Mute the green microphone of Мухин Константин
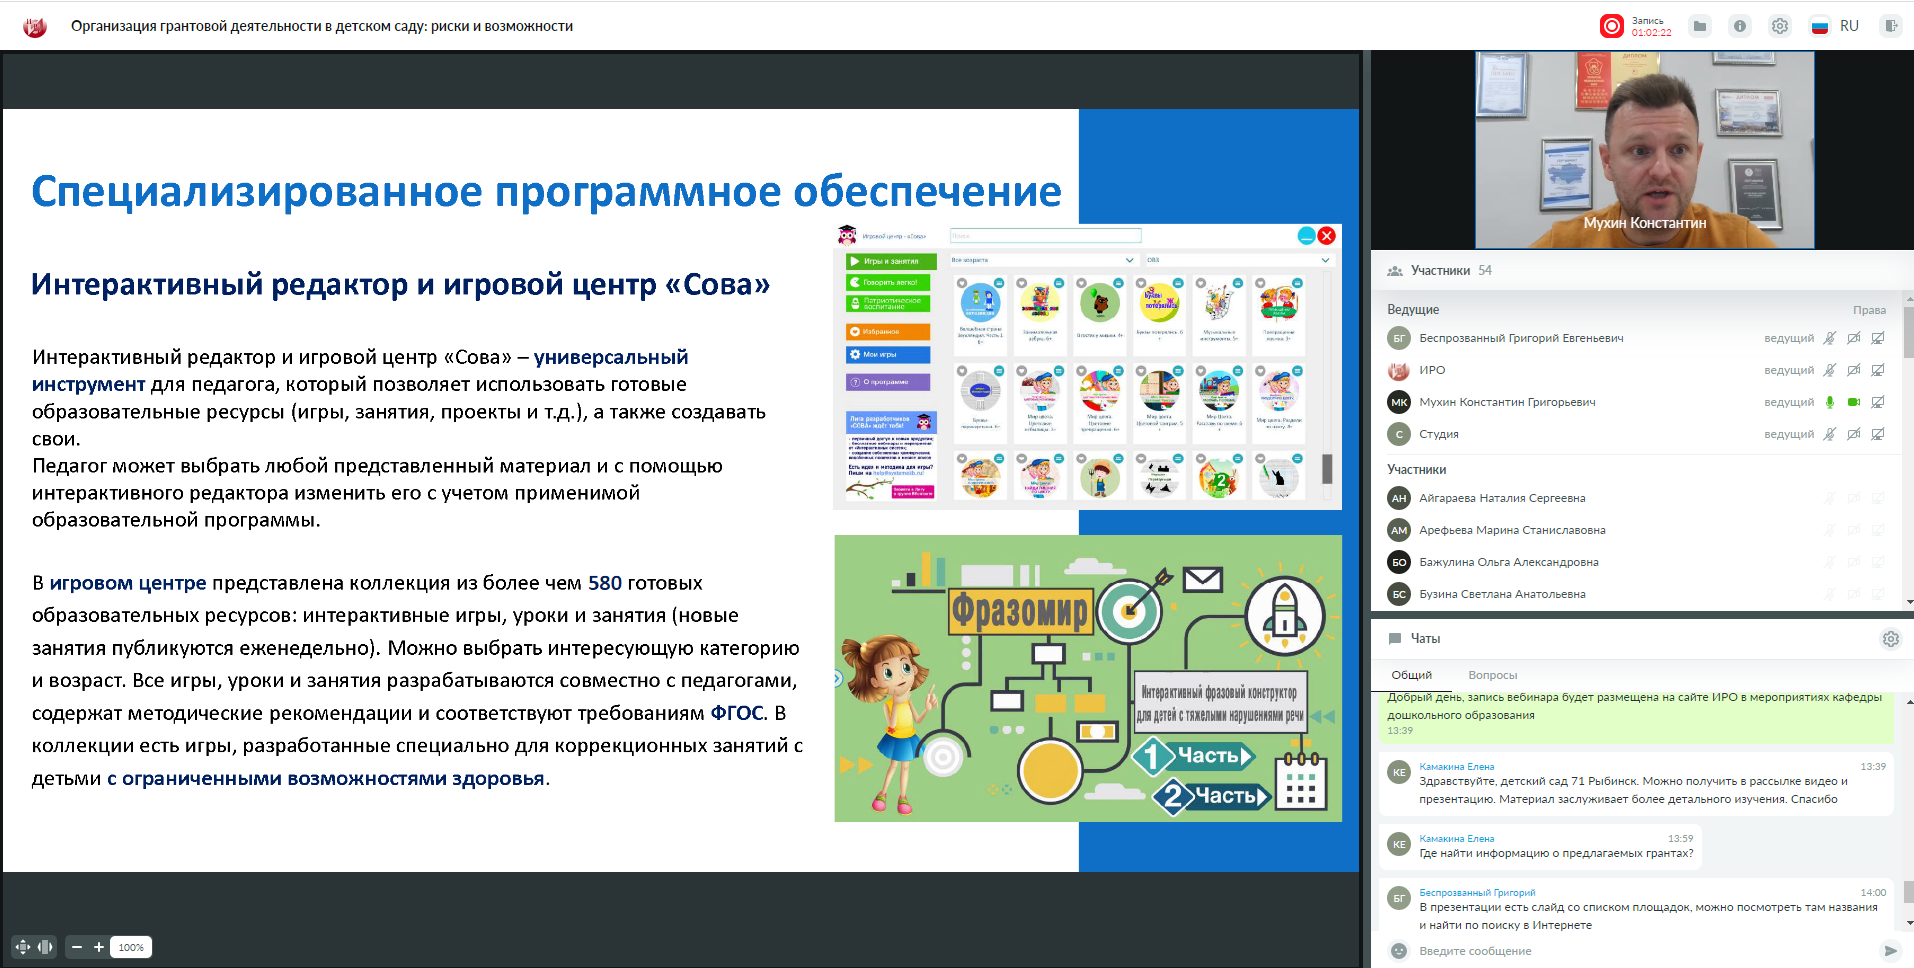Image resolution: width=1914 pixels, height=968 pixels. click(1829, 402)
